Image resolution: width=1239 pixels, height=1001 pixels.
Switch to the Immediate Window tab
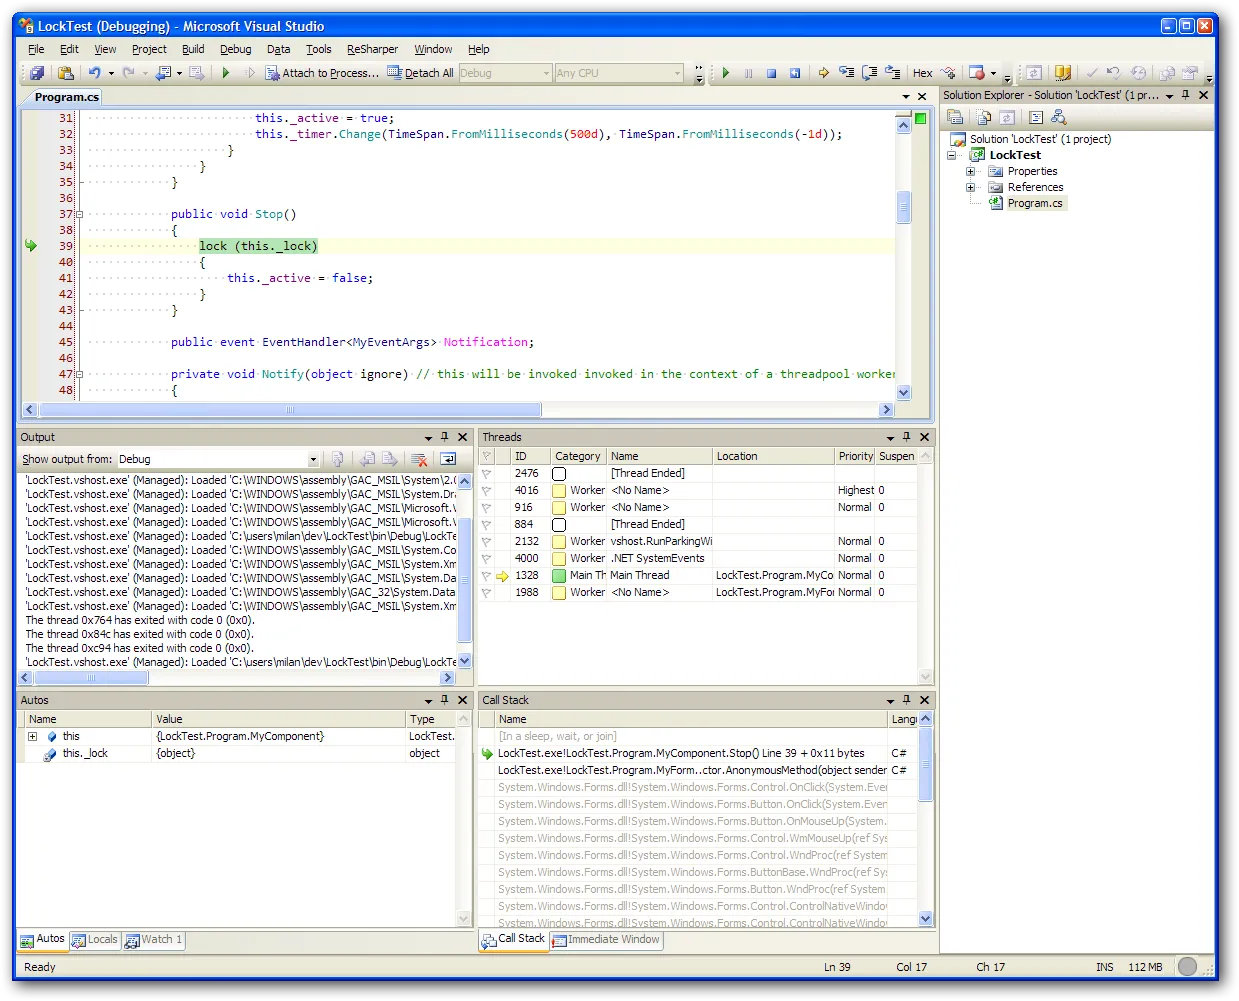tap(606, 940)
